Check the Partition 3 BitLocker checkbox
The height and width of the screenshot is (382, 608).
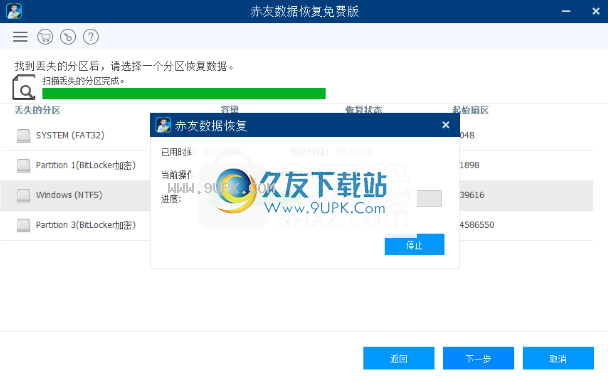24,225
